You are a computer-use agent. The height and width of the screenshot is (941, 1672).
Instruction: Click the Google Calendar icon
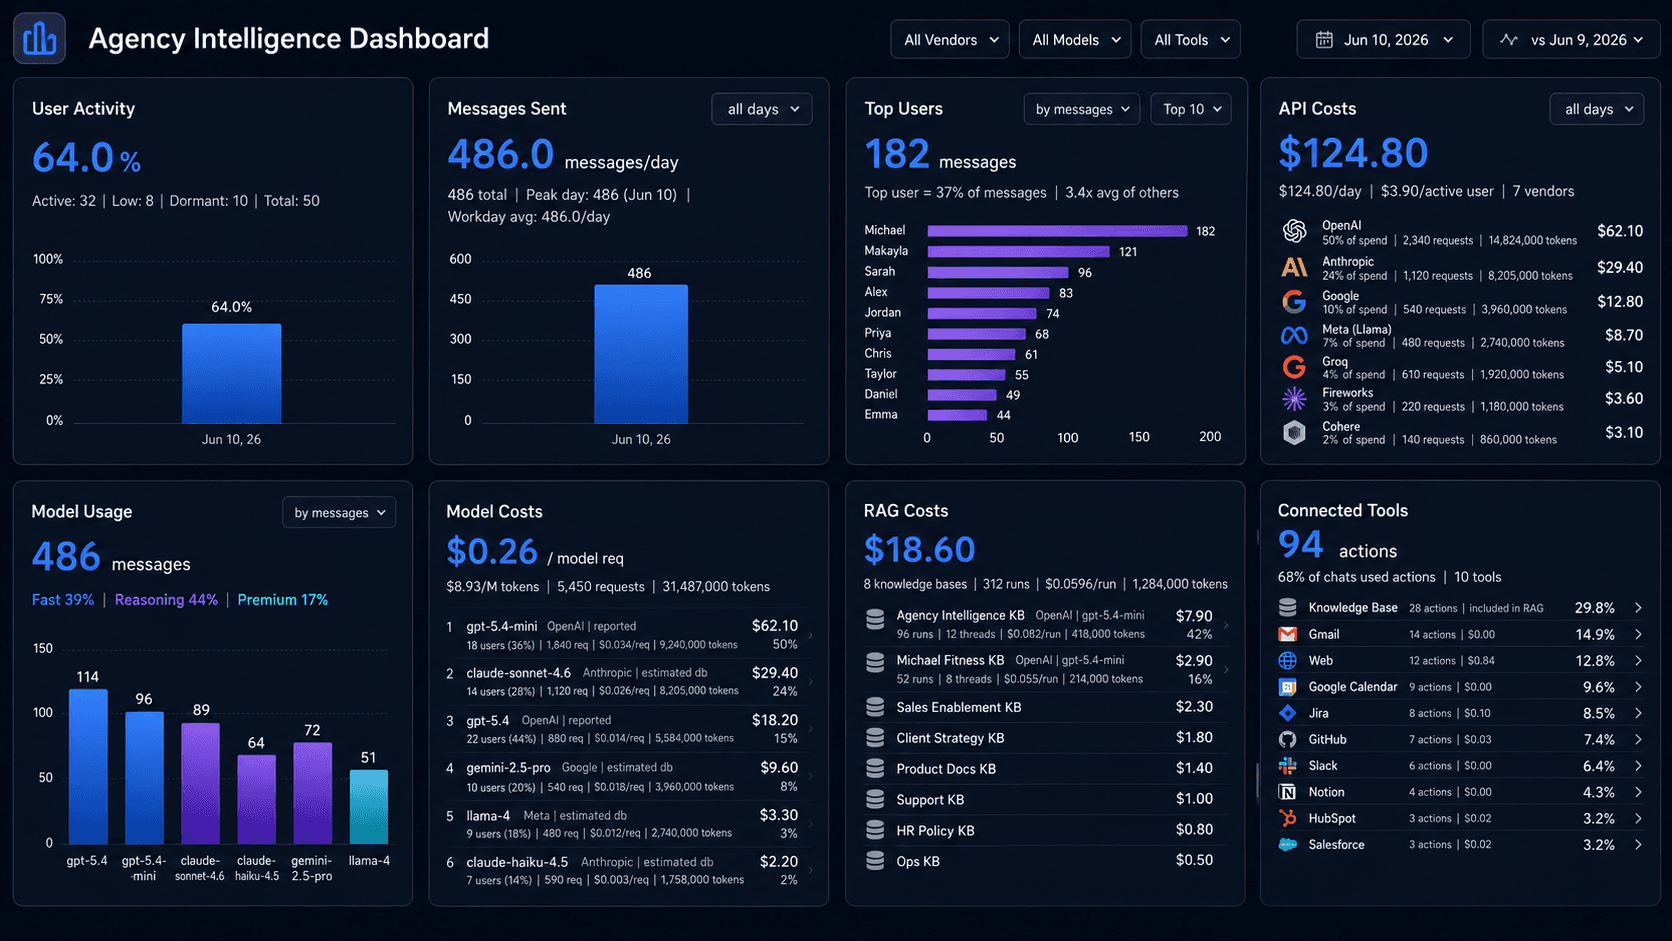point(1288,687)
